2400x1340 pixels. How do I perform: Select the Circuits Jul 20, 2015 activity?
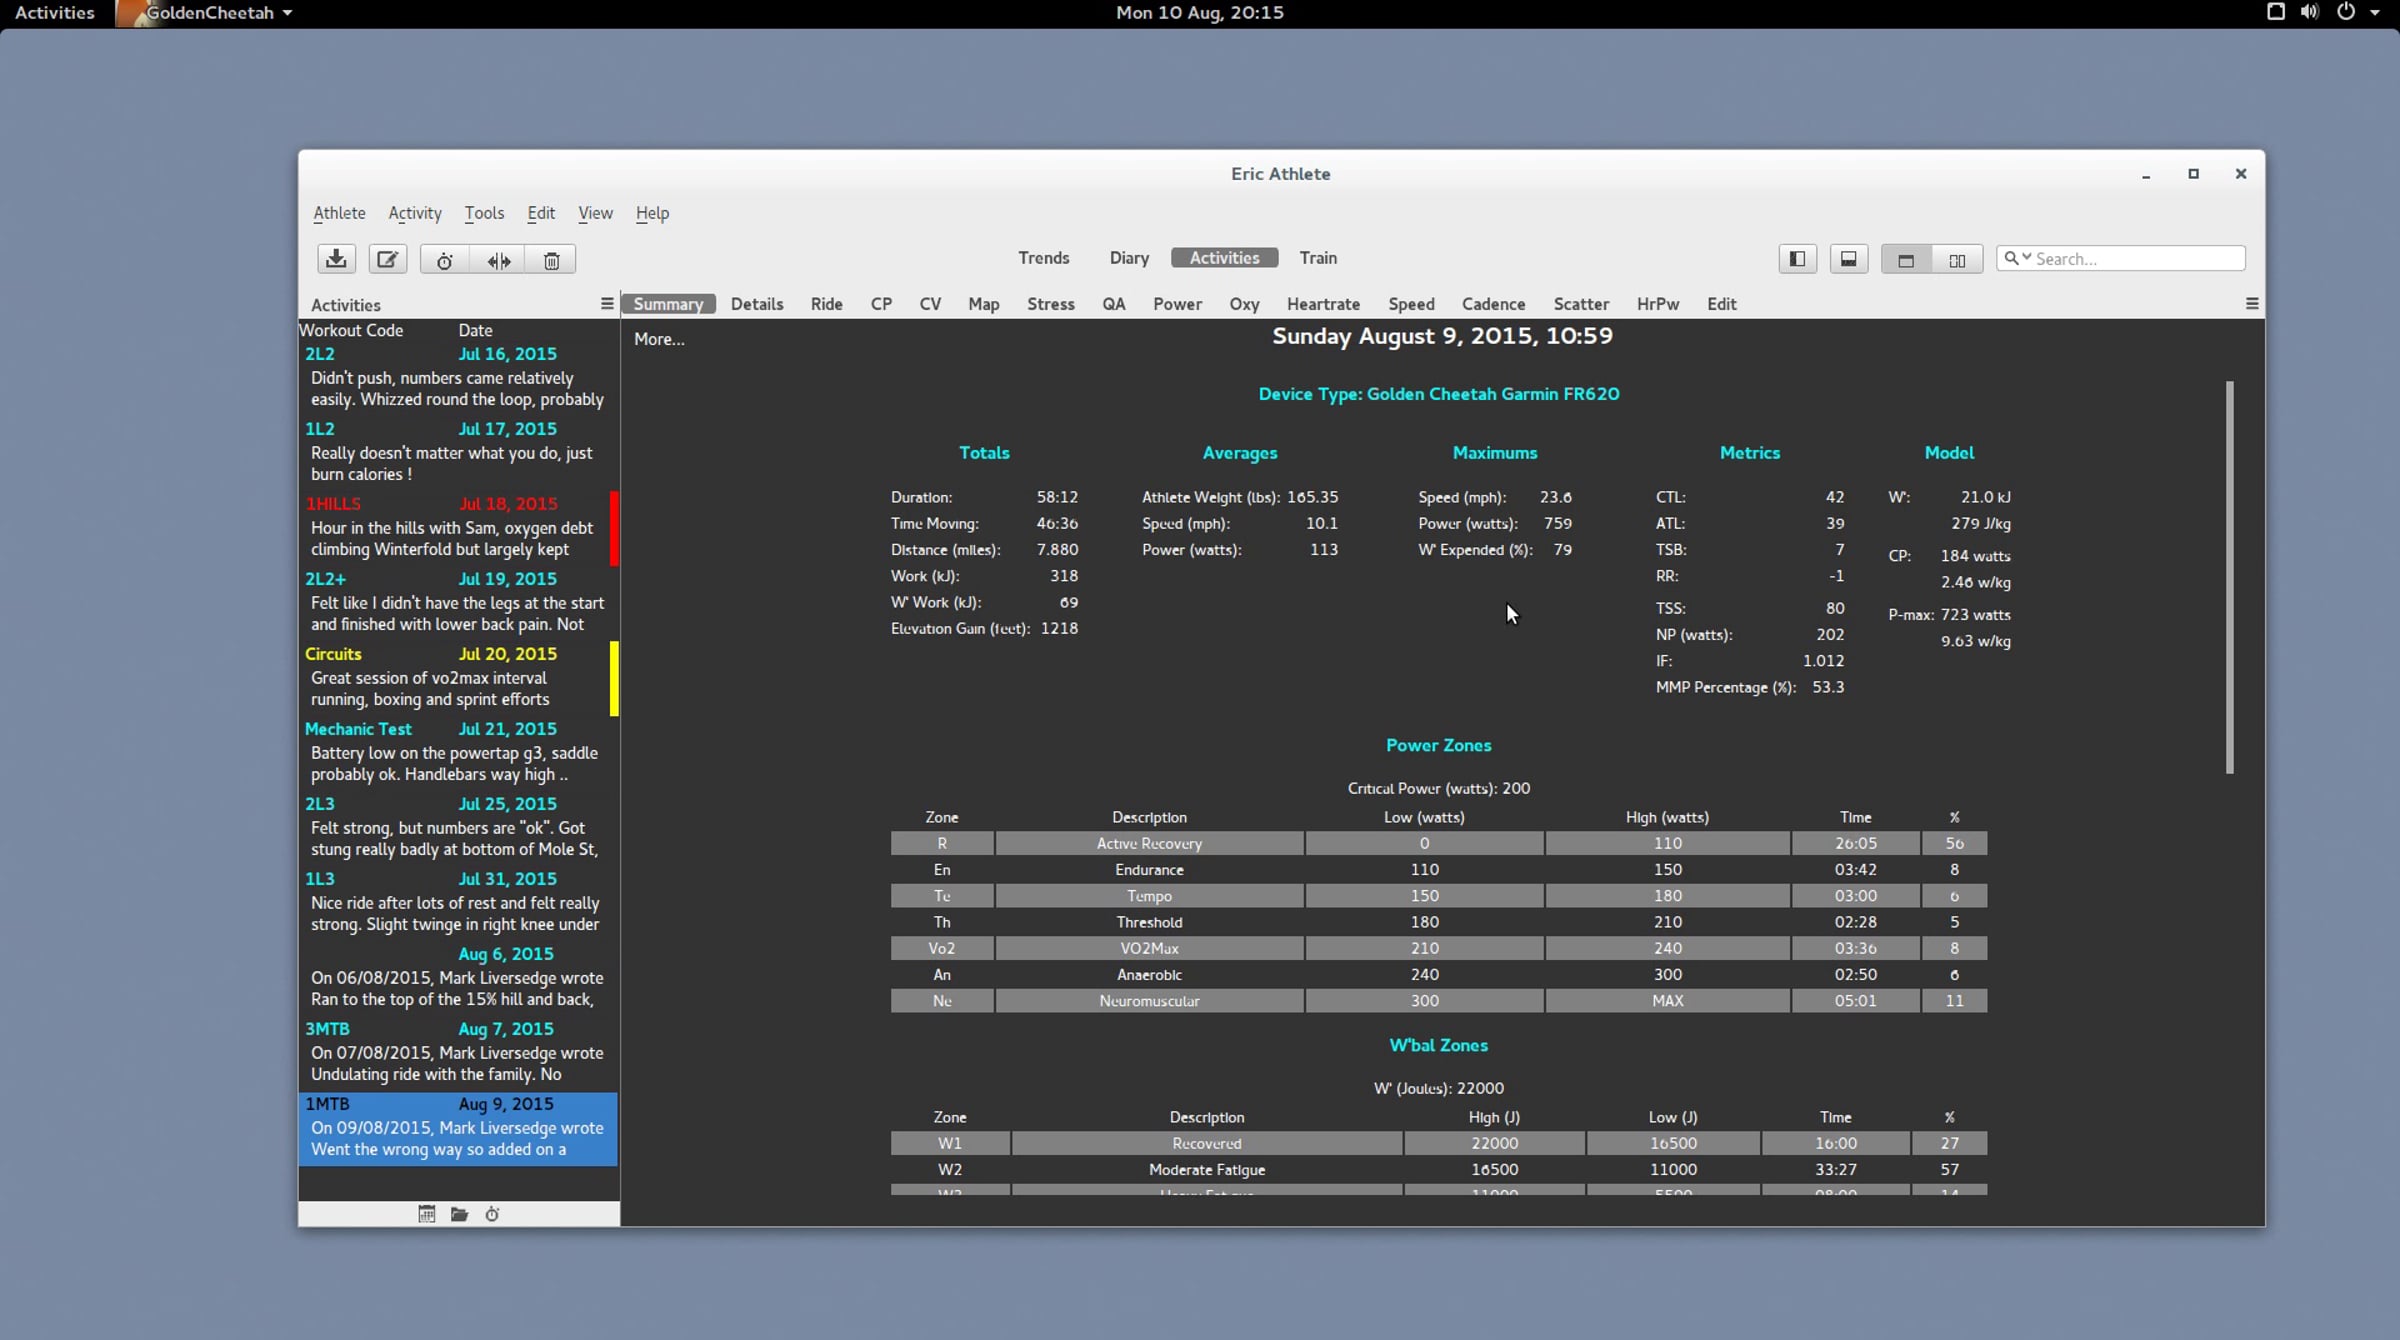(458, 677)
